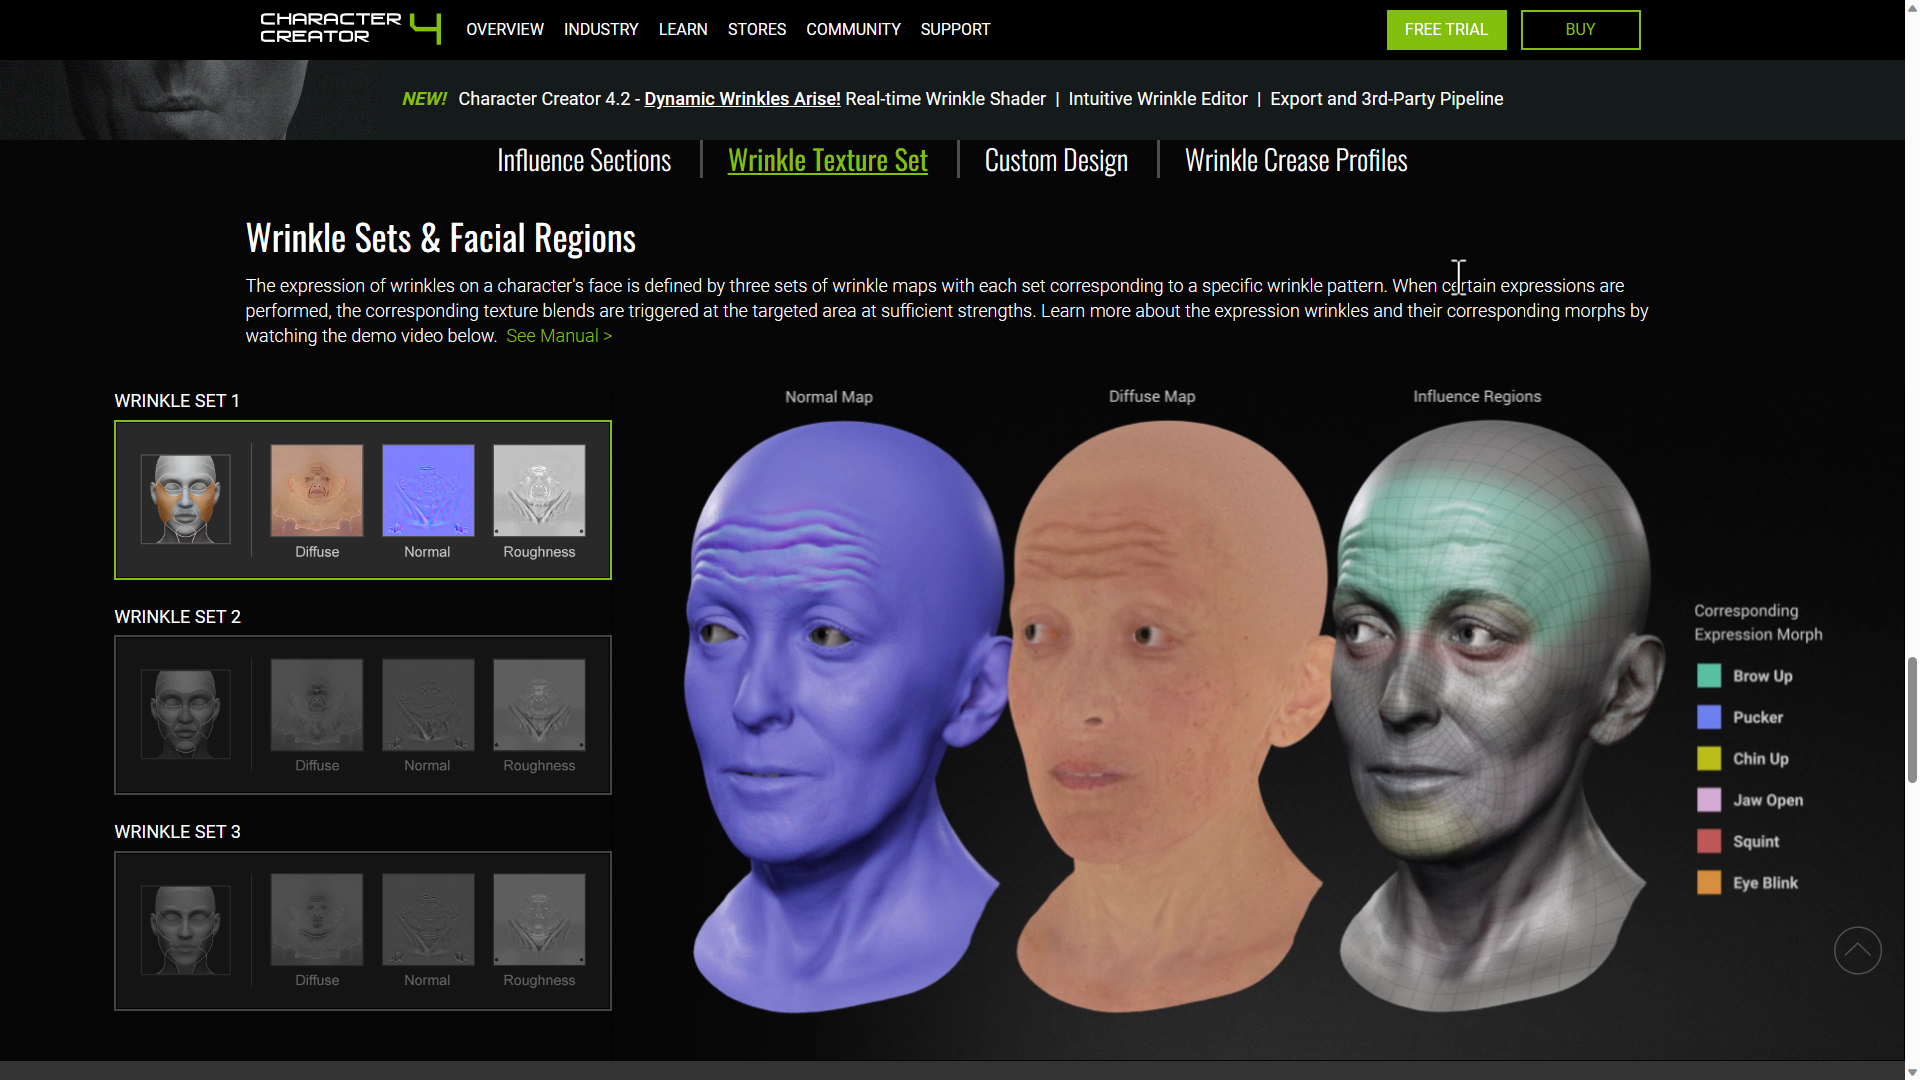Click Wrinkle Set 3 Roughness thumbnail
Image resolution: width=1920 pixels, height=1080 pixels.
click(x=539, y=919)
